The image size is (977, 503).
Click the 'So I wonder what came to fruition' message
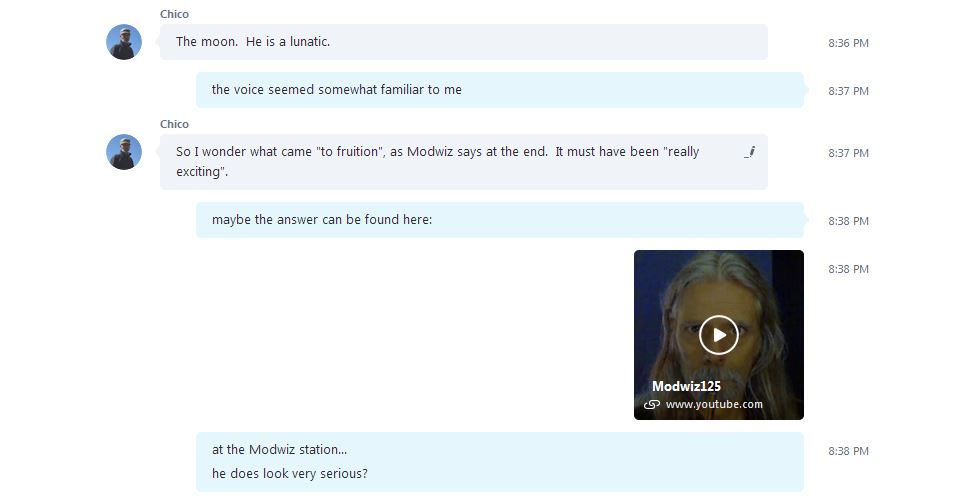[x=464, y=161]
